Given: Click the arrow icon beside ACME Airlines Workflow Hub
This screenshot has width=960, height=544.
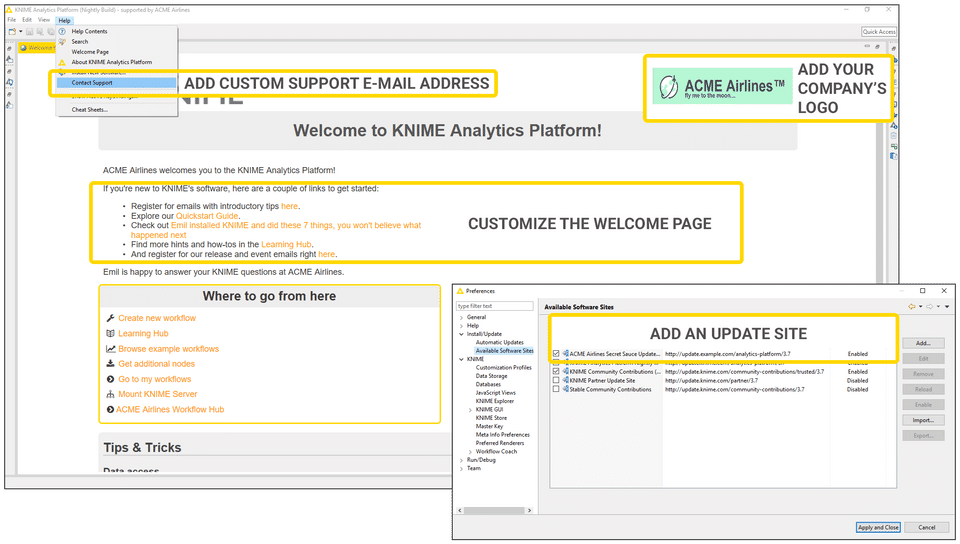Looking at the screenshot, I should [x=110, y=409].
